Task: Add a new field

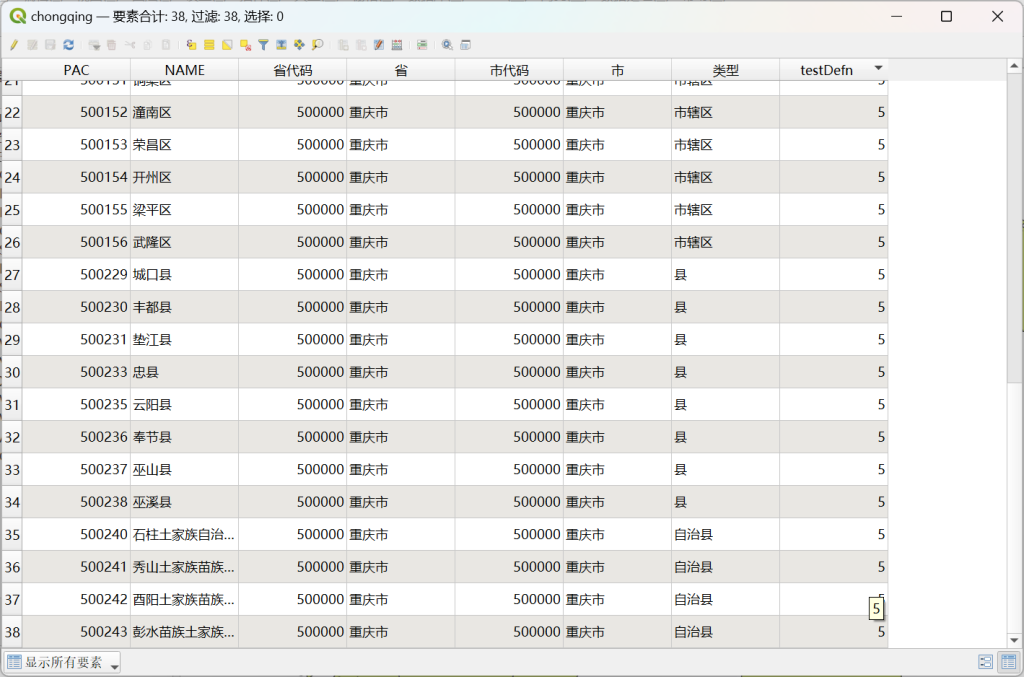Action: [343, 45]
